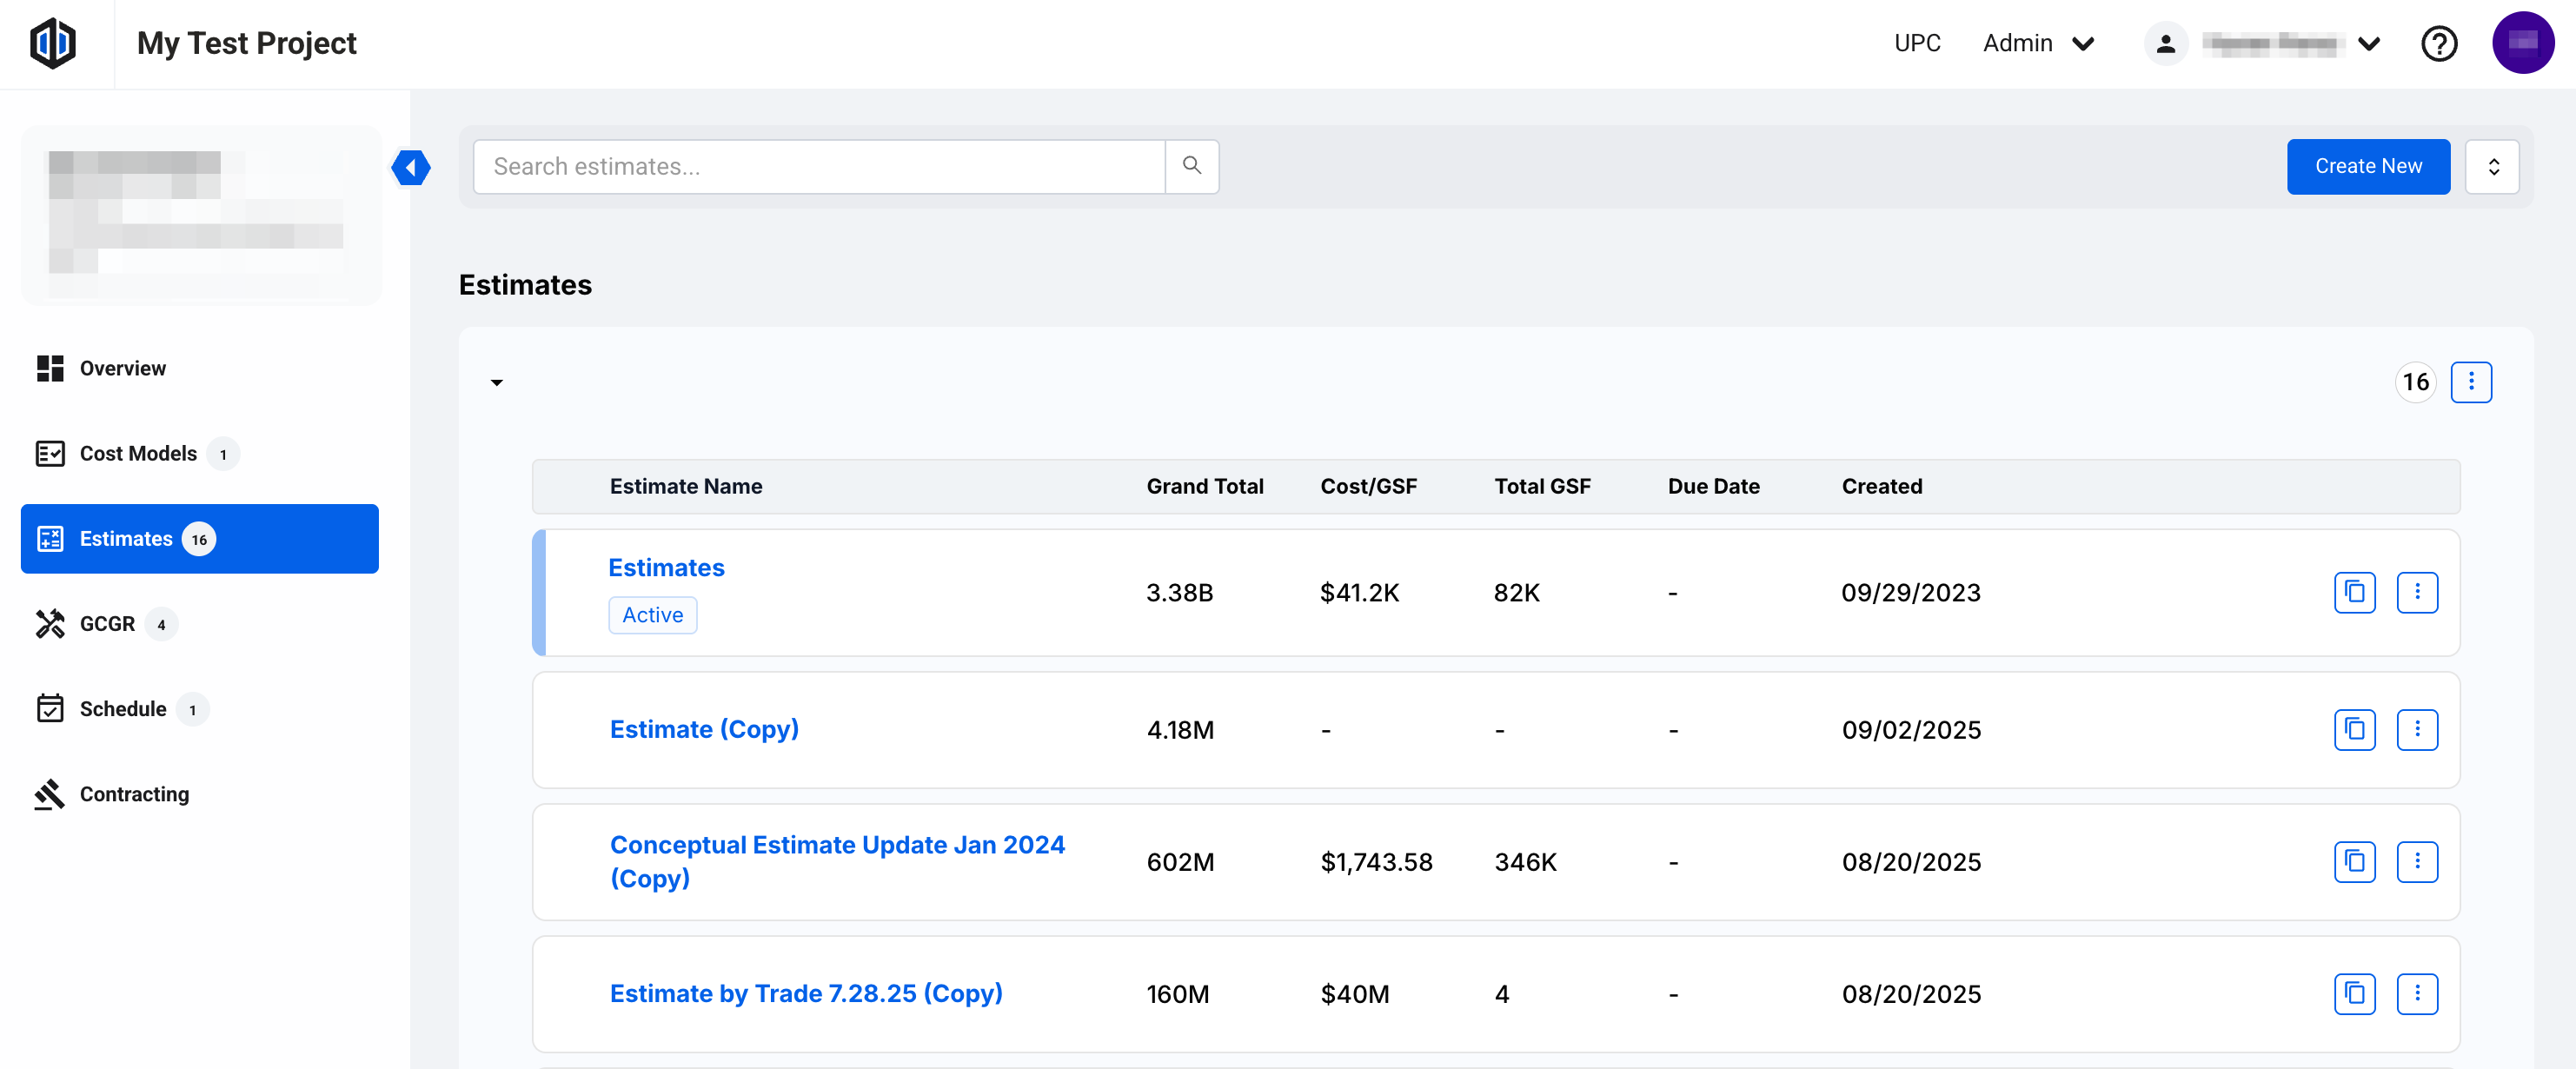Click the $1,743.58 cost per GSF value
This screenshot has width=2576, height=1069.
(1376, 862)
